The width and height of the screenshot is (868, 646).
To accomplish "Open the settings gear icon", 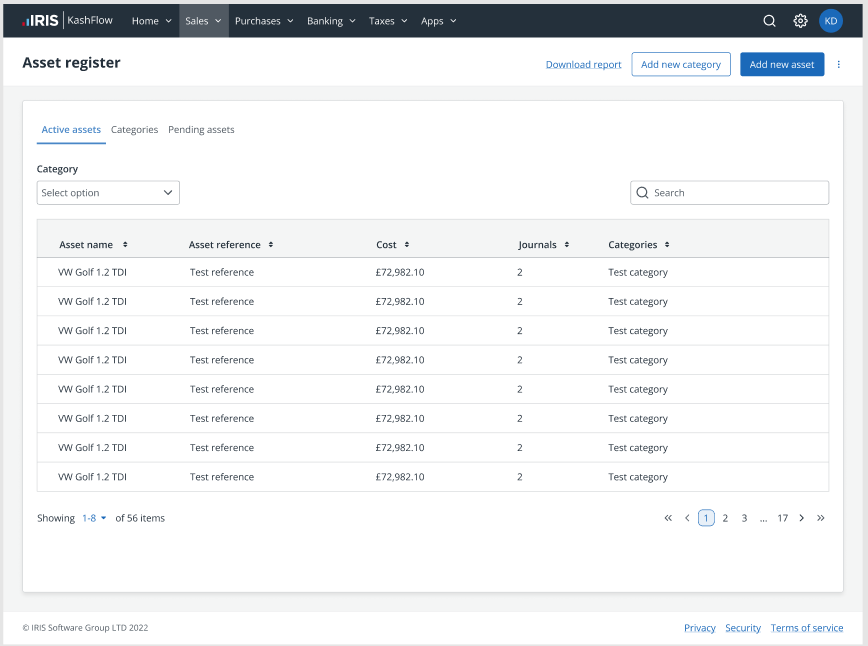I will 800,21.
